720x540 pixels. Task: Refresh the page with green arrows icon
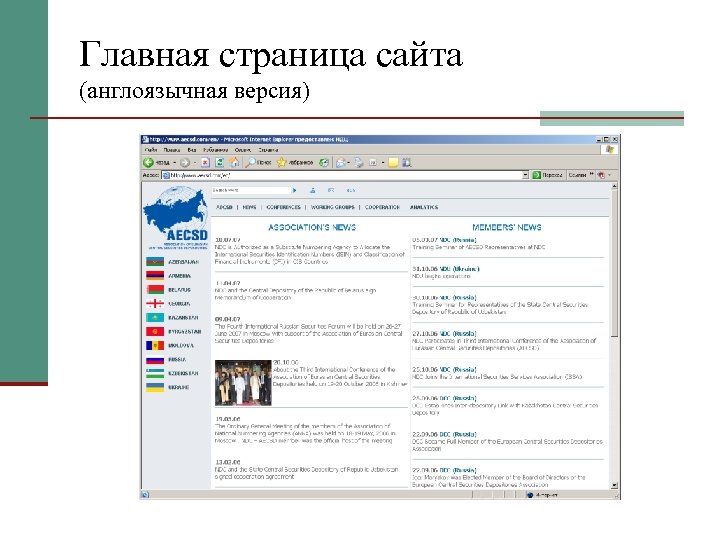(x=219, y=163)
